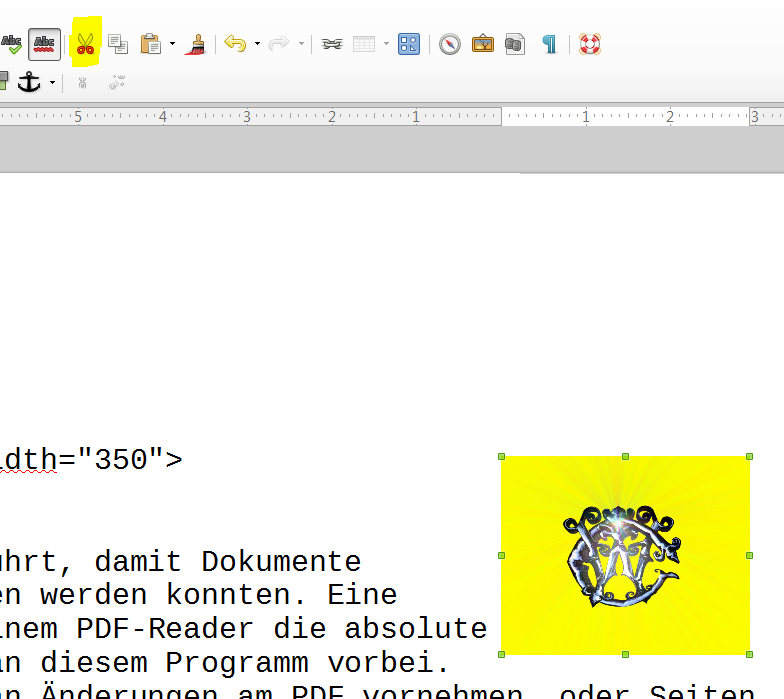Insert a hyperlink using chain icon
Screen dimensions: 784x699
click(332, 44)
